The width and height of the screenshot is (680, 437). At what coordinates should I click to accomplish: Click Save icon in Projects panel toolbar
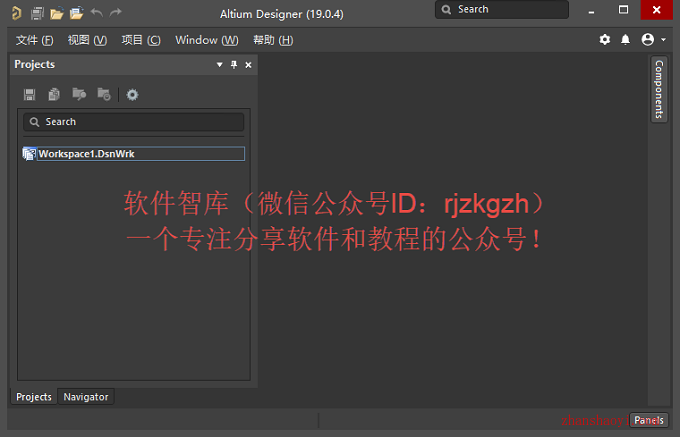tap(29, 95)
